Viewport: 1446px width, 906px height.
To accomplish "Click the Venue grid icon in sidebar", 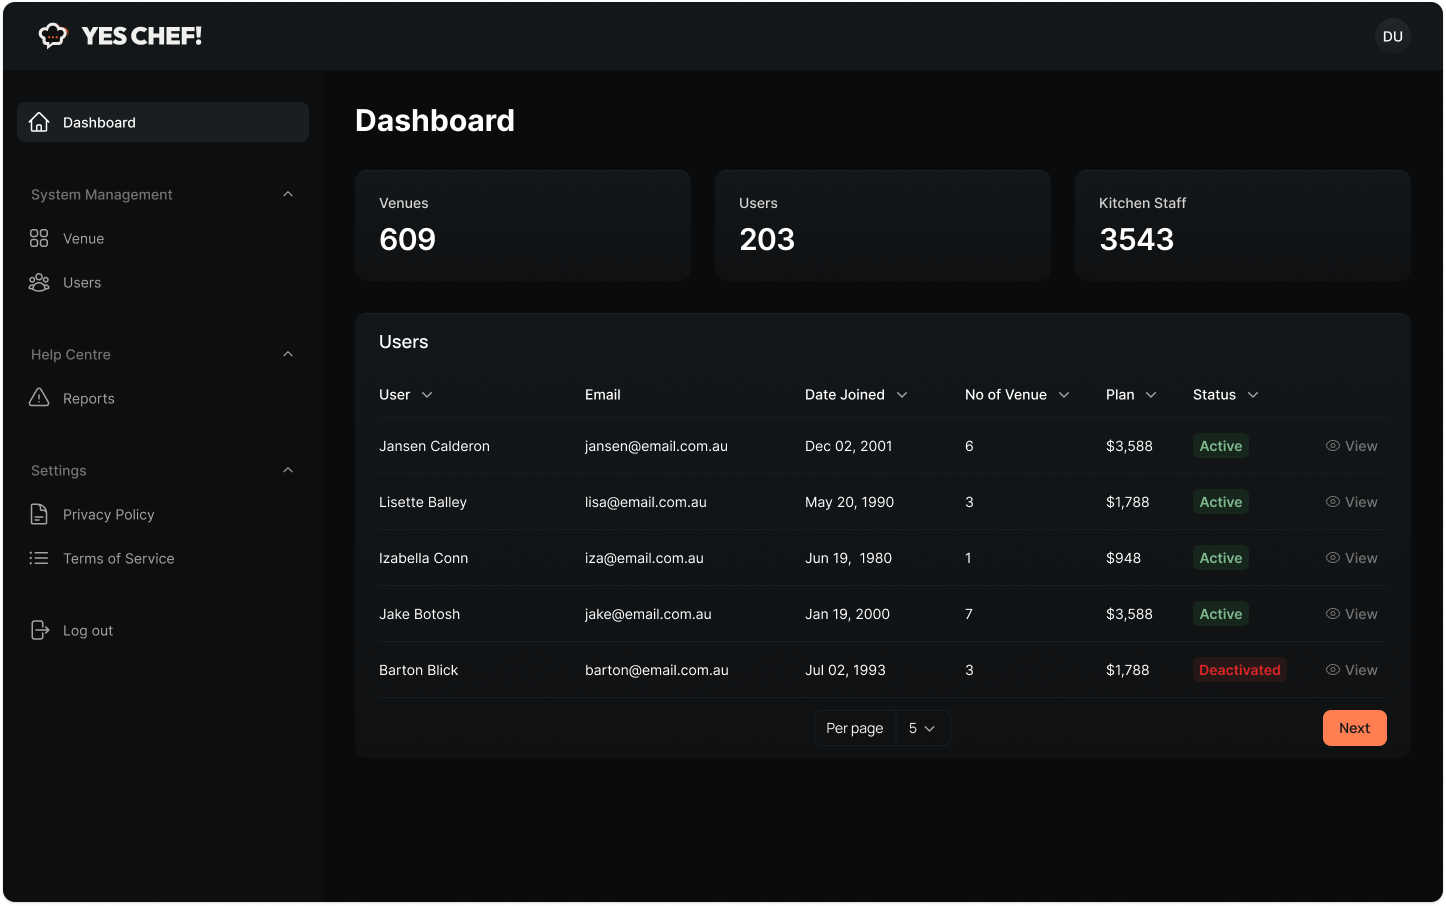I will point(39,238).
